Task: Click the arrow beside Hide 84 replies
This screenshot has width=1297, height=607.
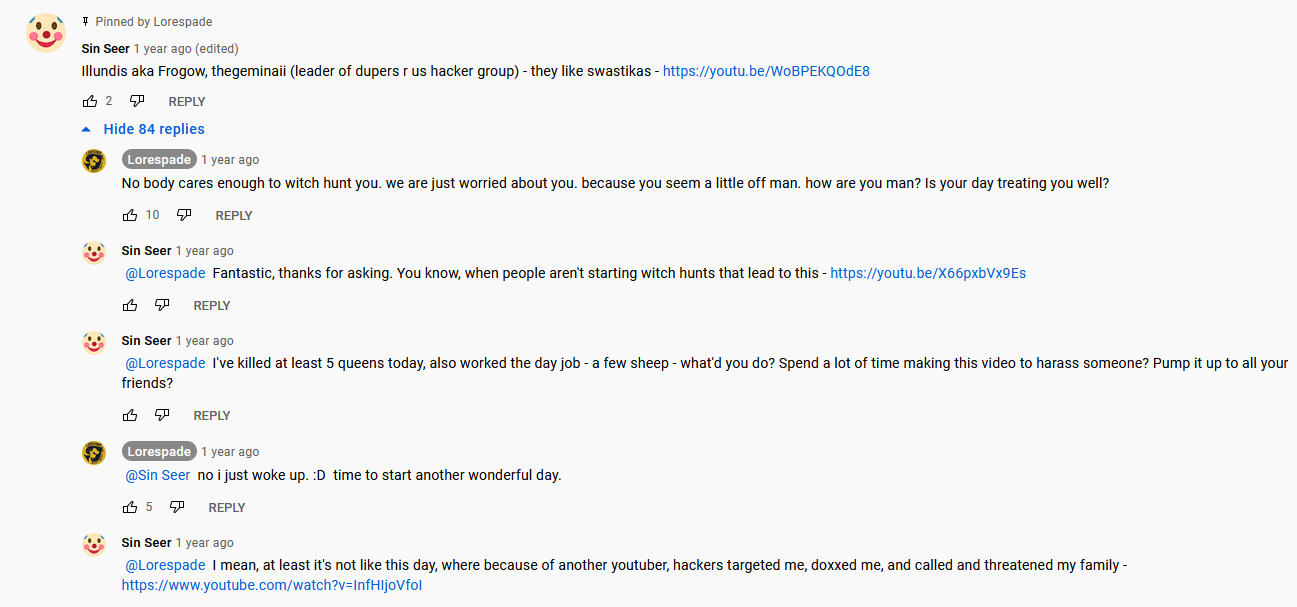Action: 87,129
